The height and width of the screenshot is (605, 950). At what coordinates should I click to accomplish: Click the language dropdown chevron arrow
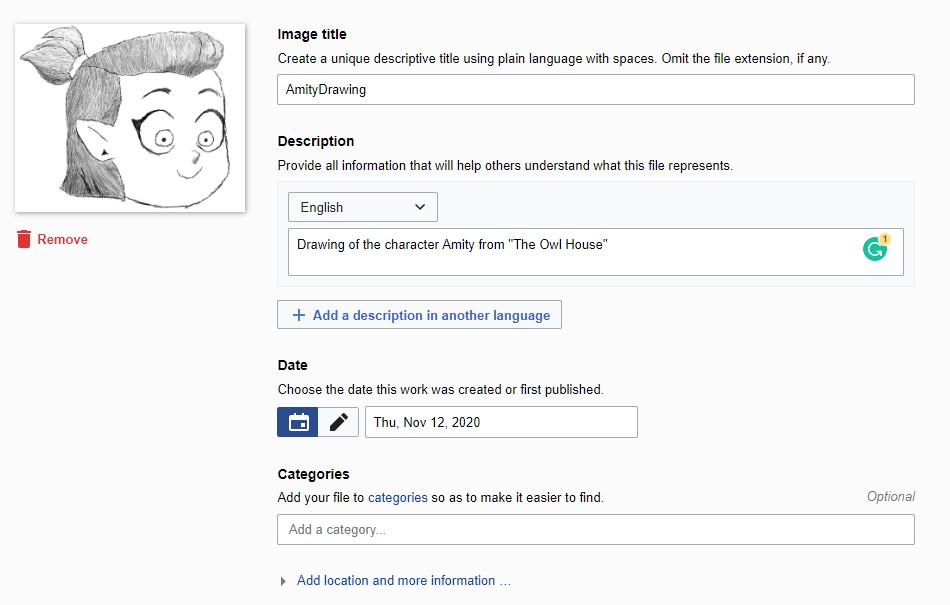point(420,207)
